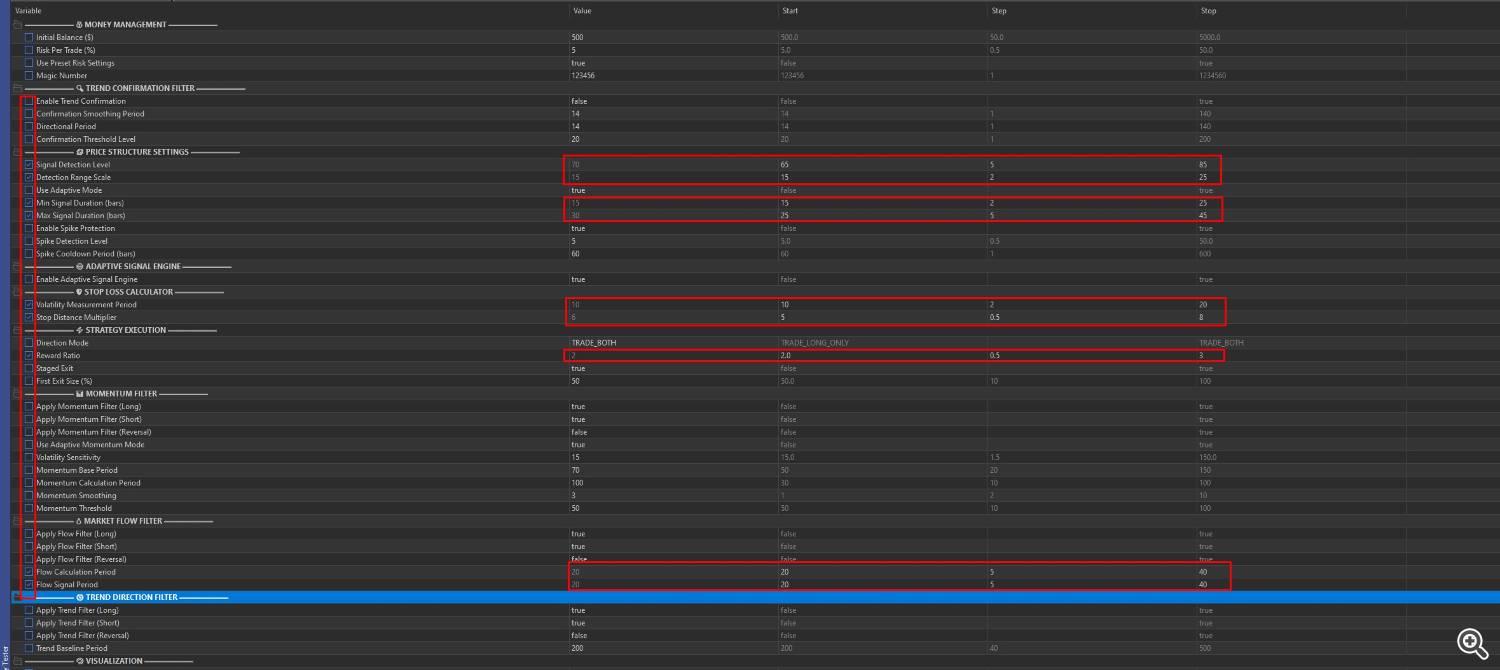Tick the Risk Per Trade (%) checkbox
The image size is (1500, 670).
(x=29, y=50)
